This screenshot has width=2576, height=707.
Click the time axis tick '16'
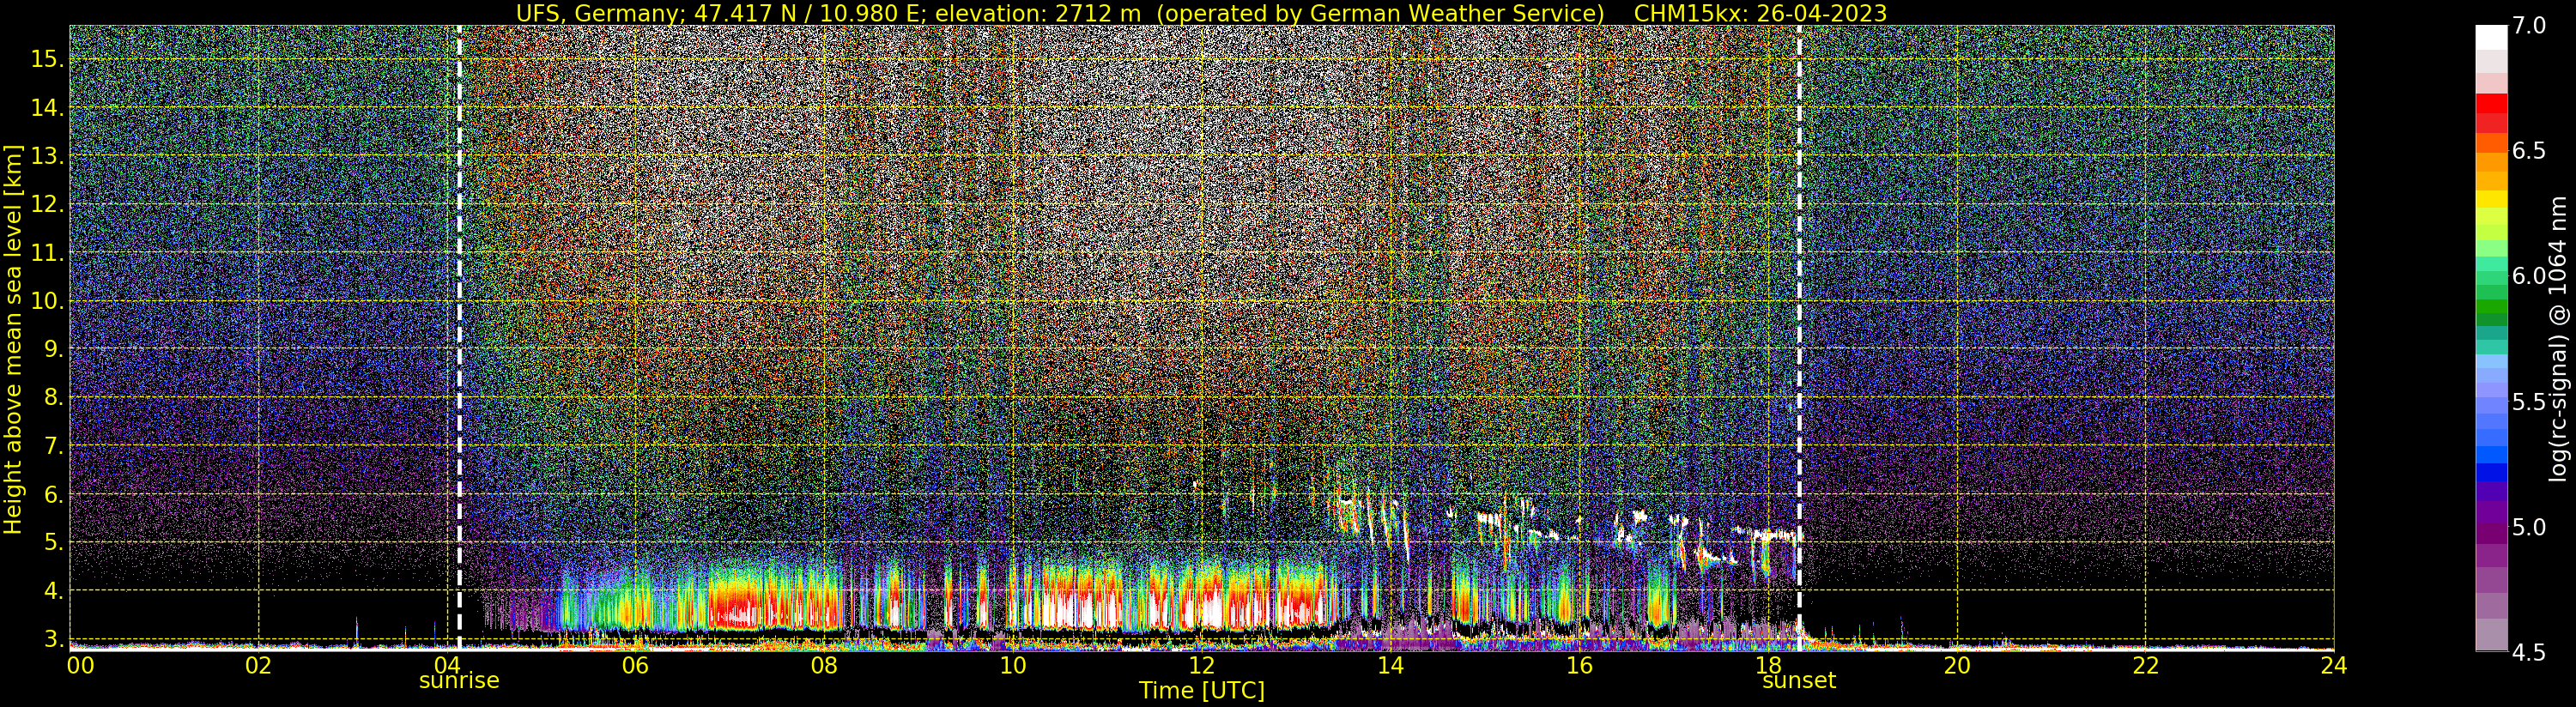point(1579,665)
